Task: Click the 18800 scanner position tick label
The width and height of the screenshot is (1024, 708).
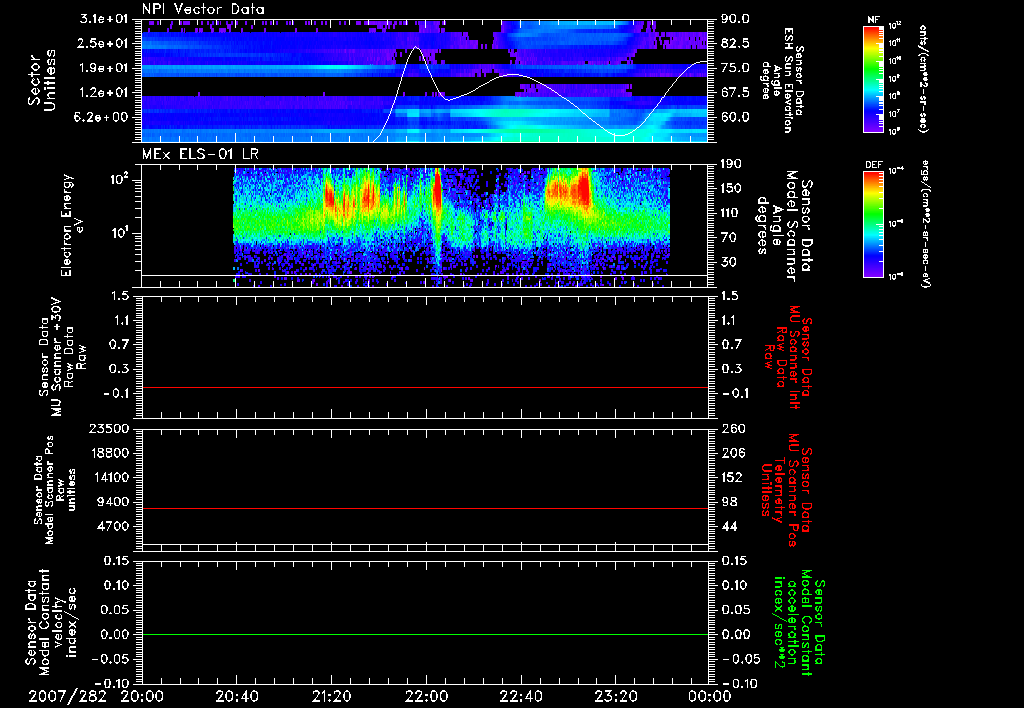Action: [x=109, y=453]
